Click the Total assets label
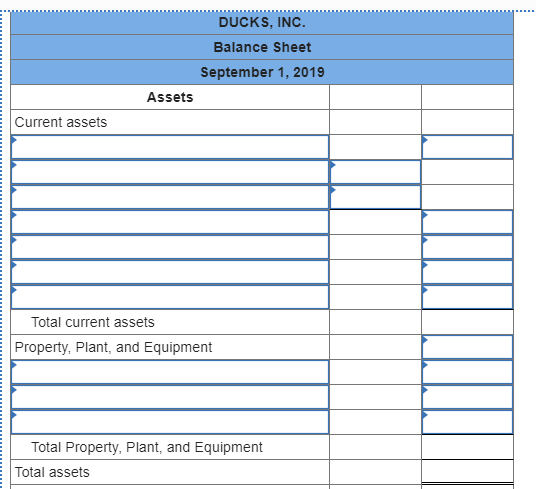536x489 pixels. coord(52,472)
